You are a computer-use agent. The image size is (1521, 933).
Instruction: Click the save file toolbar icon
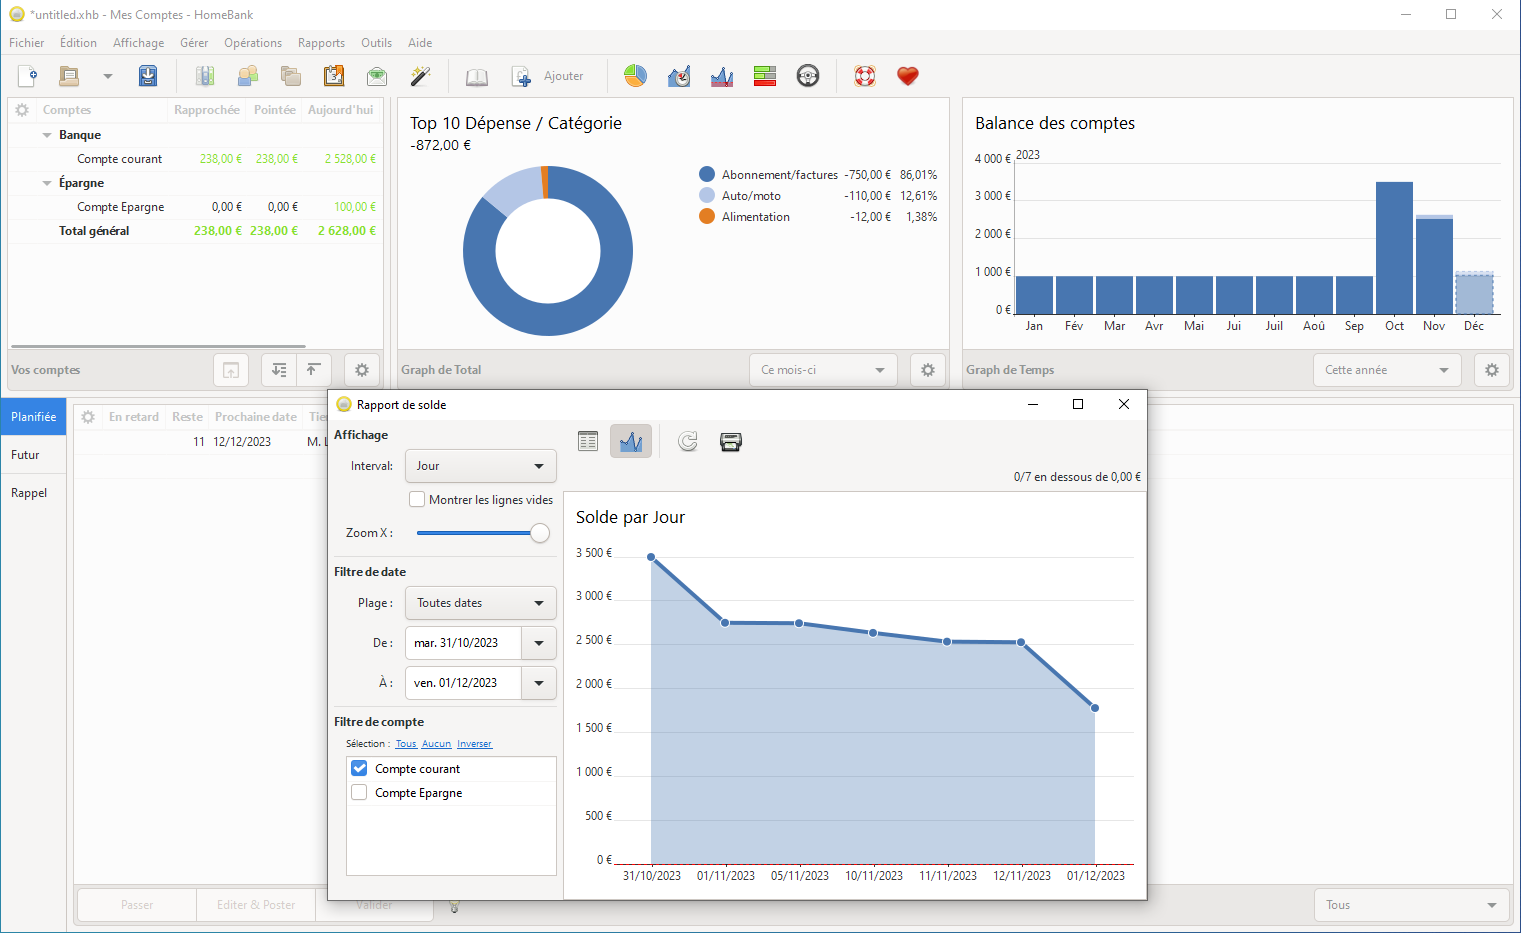coord(148,76)
